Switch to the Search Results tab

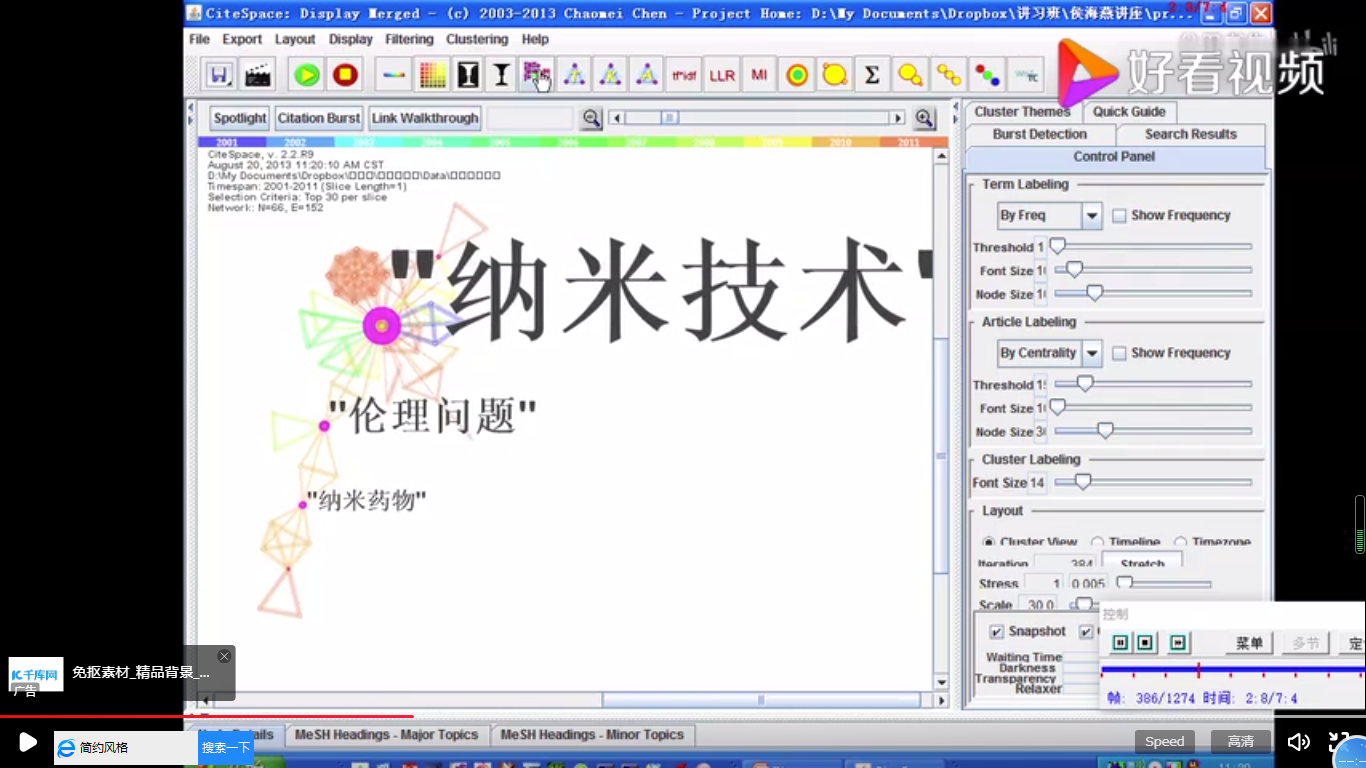[x=1190, y=134]
